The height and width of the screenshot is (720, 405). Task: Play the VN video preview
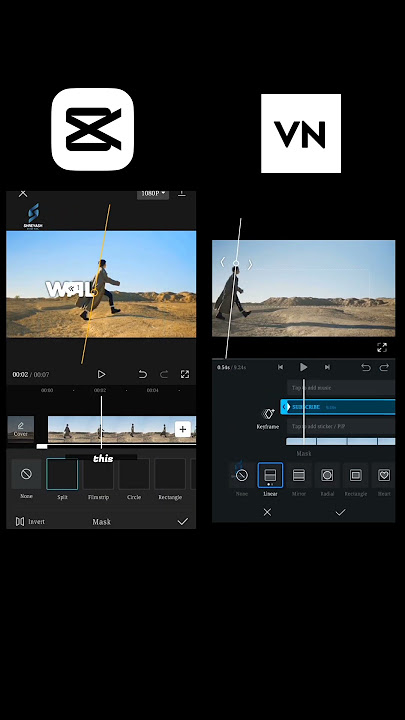tap(303, 367)
